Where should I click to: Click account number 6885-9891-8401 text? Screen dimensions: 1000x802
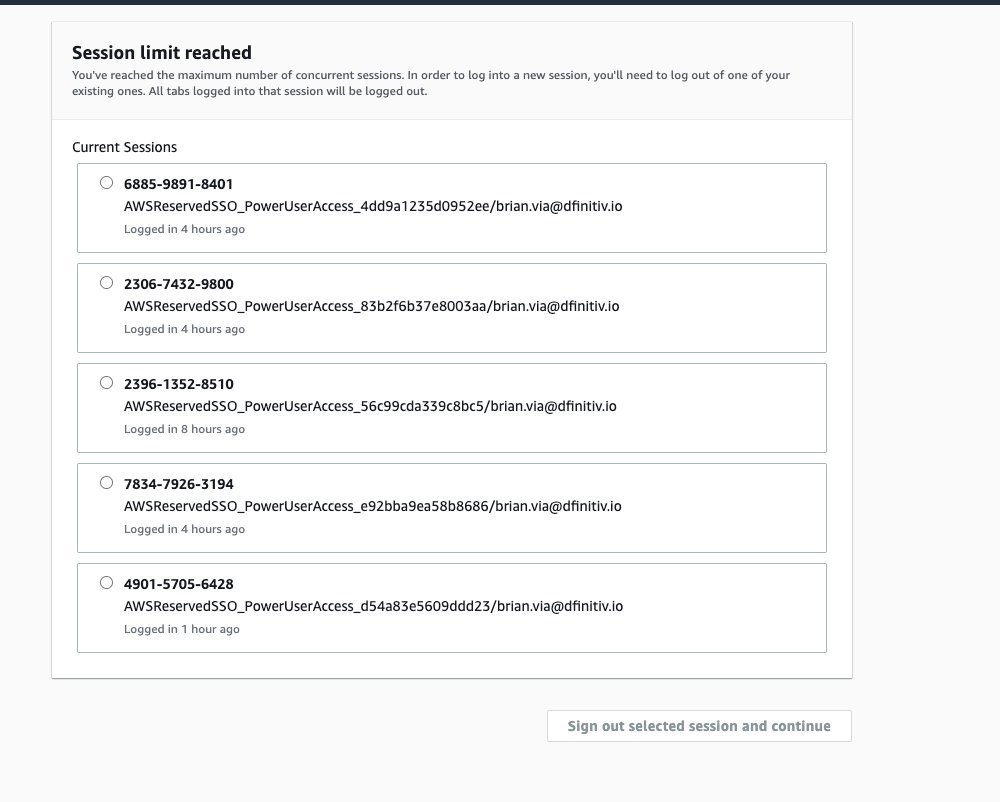click(x=179, y=184)
